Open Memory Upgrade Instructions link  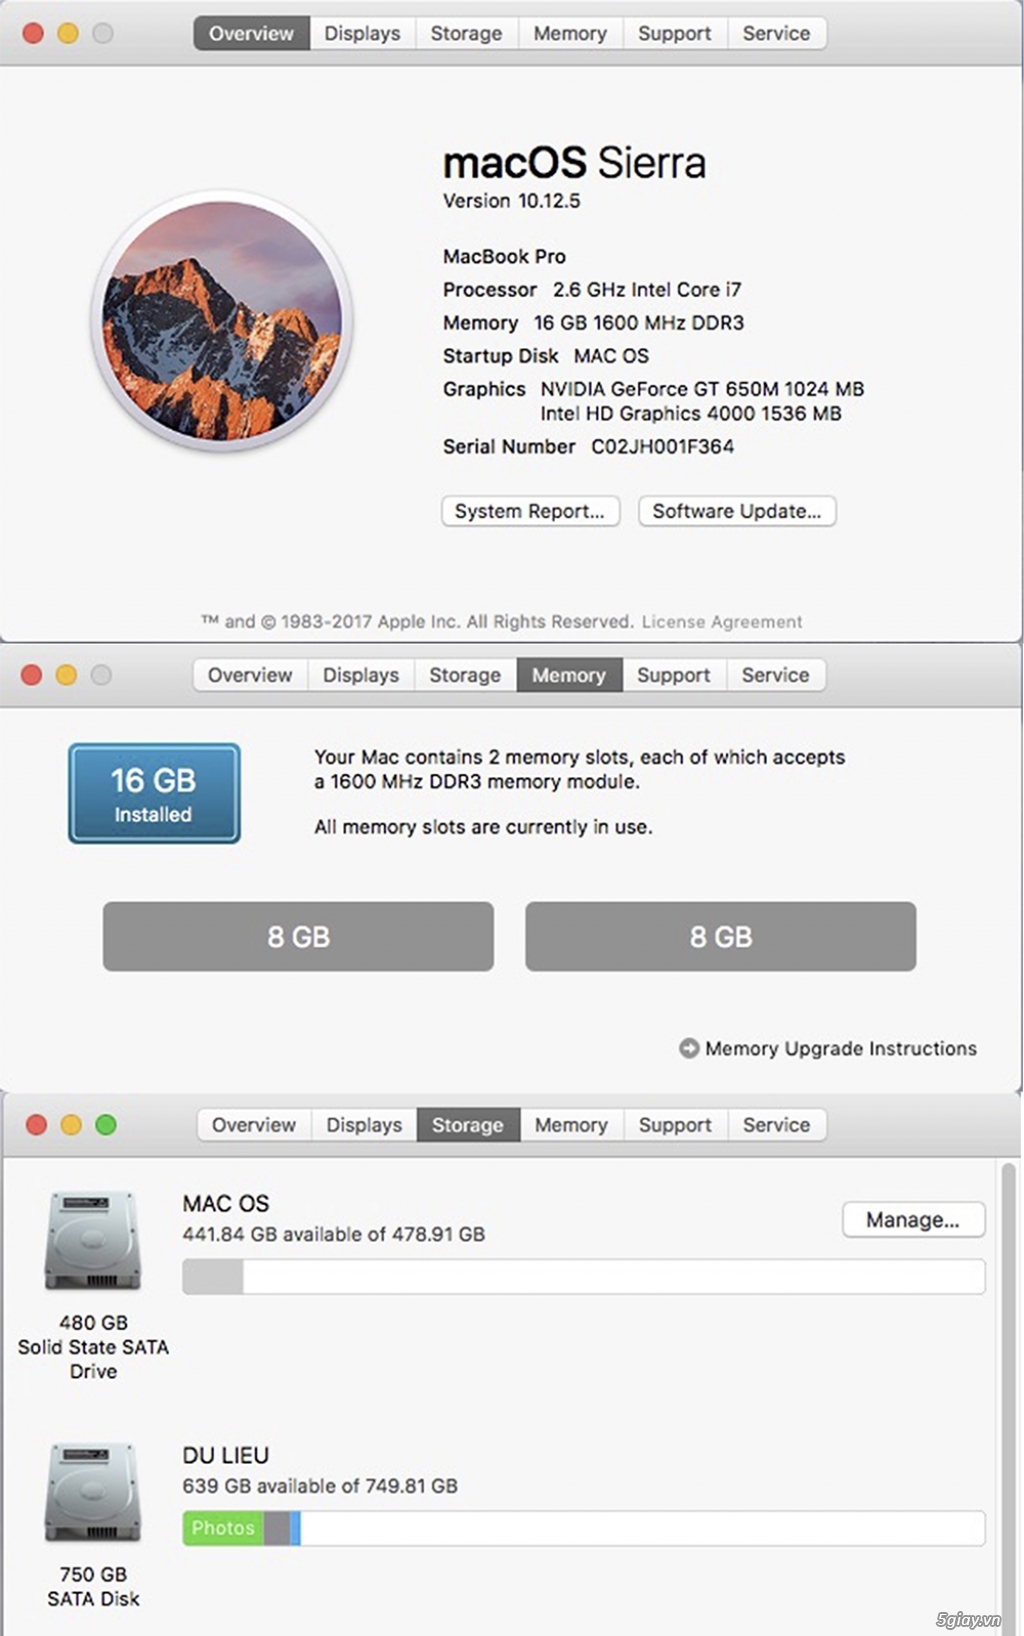click(x=841, y=1048)
